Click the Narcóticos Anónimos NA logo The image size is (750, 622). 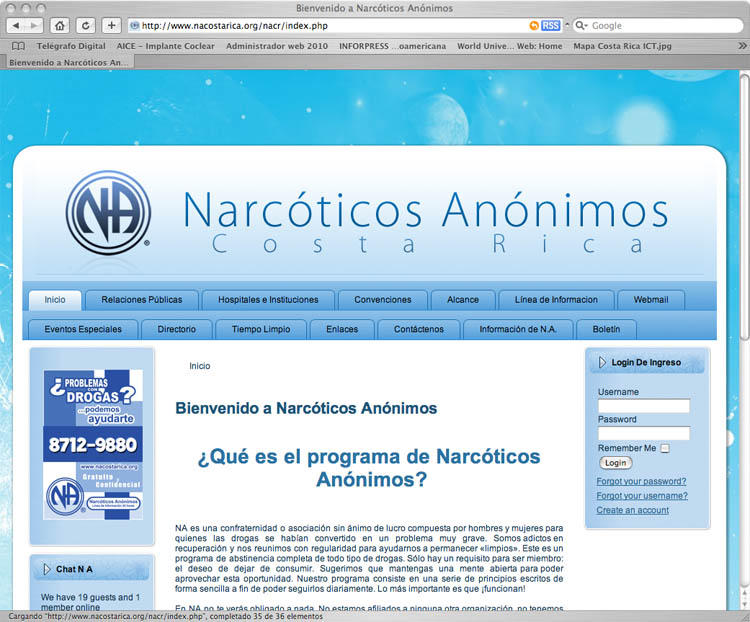click(108, 212)
